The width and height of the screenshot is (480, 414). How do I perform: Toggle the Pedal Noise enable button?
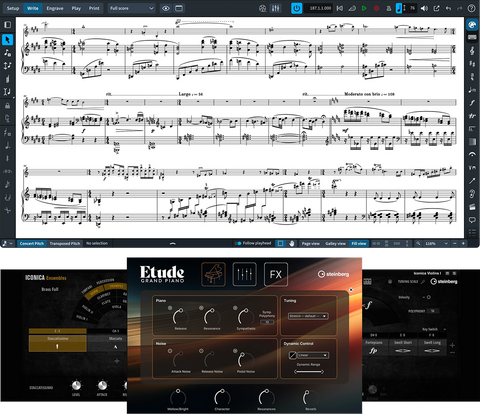235,351
